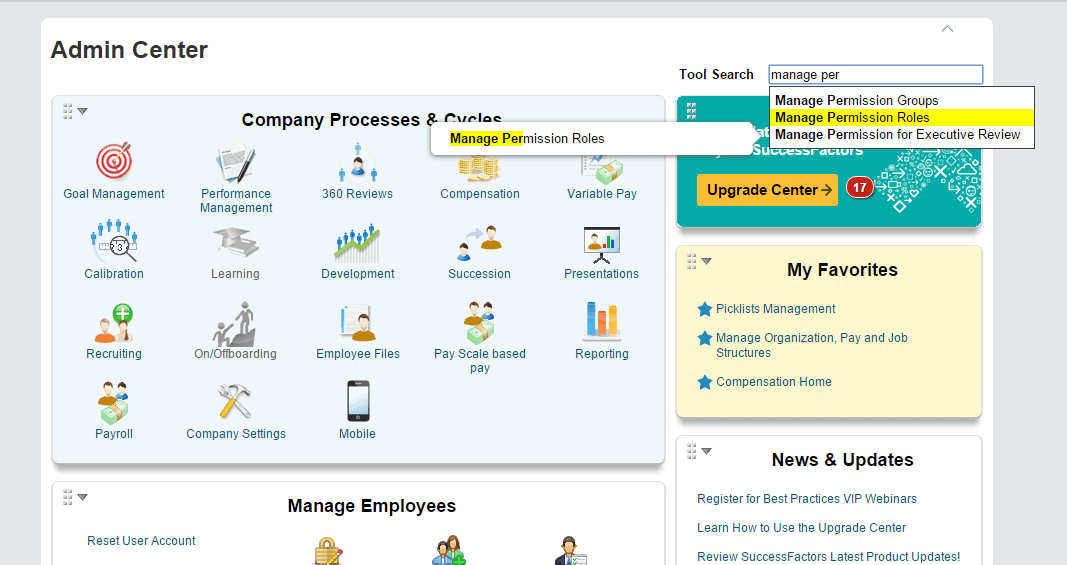Screen dimensions: 1067x565
Task: Click the Company Settings text label
Action: 236,434
